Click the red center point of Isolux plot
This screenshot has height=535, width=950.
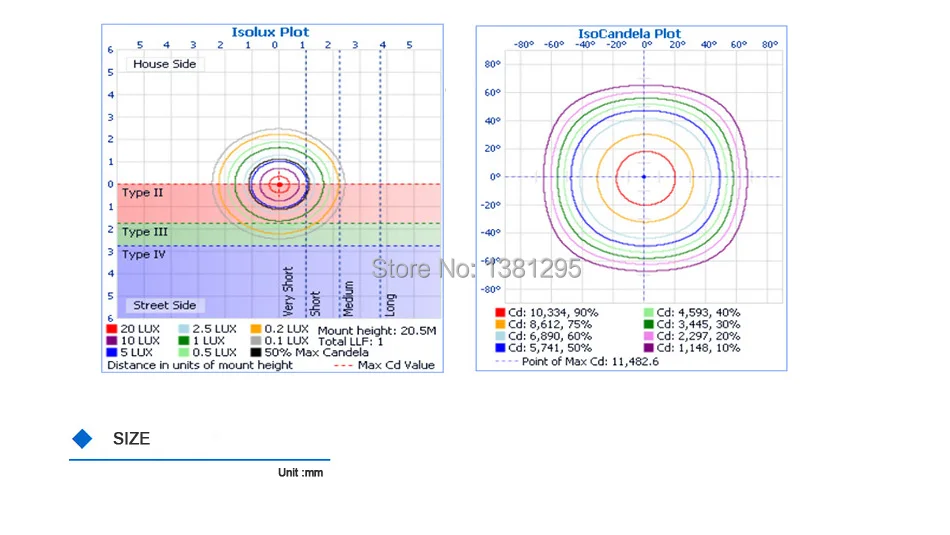279,184
